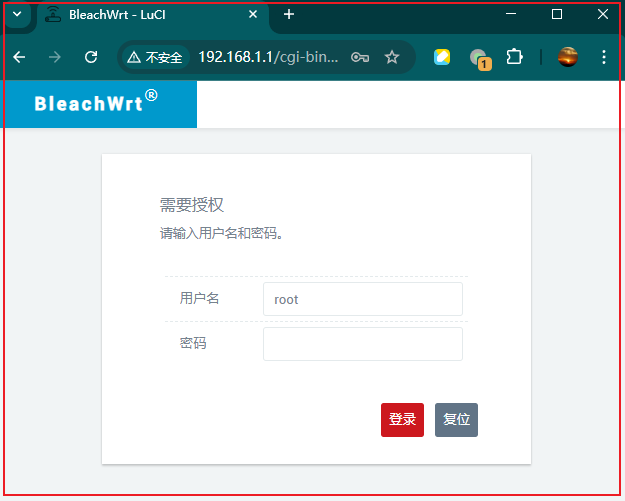Click the gray 复位 reset button
This screenshot has width=625, height=501.
point(456,420)
